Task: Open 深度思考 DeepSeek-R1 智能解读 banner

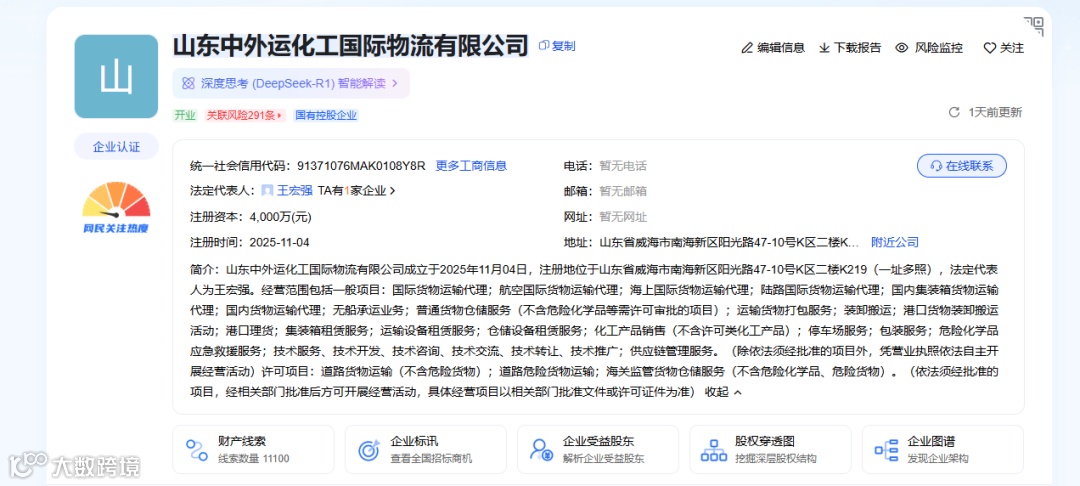Action: pos(291,83)
